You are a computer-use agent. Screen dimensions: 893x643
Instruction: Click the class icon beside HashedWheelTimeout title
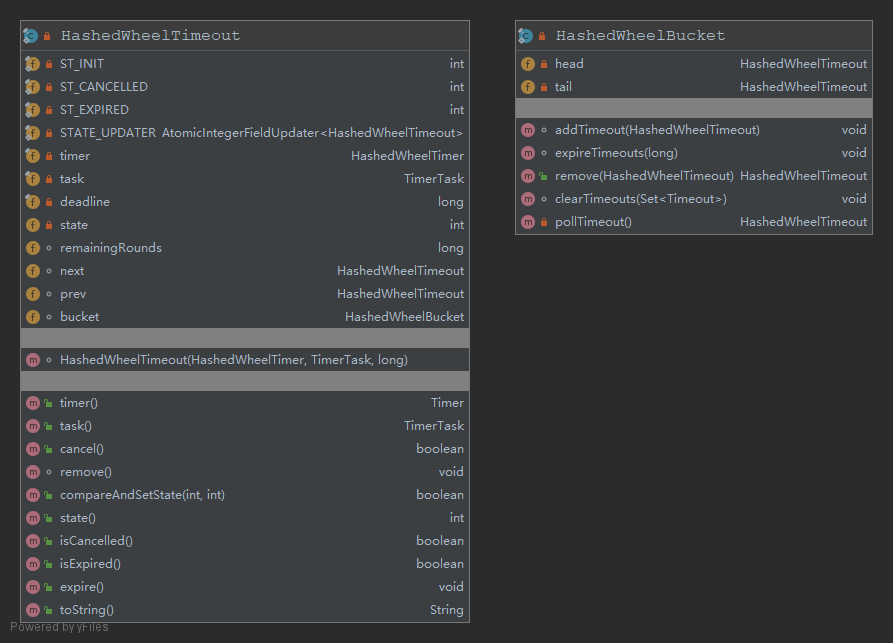[31, 36]
